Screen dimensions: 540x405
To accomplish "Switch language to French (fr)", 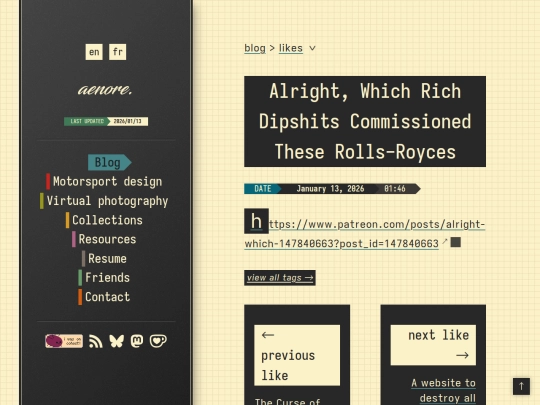I will (117, 52).
